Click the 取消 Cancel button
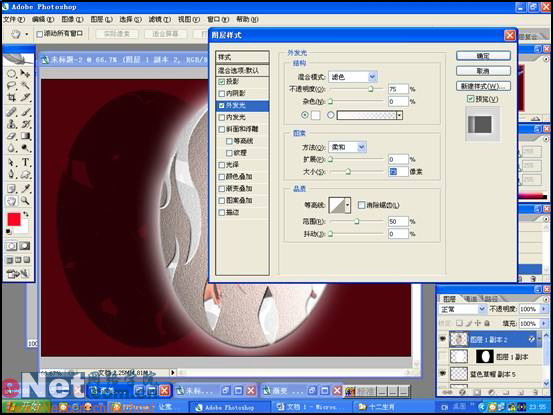 pos(483,71)
